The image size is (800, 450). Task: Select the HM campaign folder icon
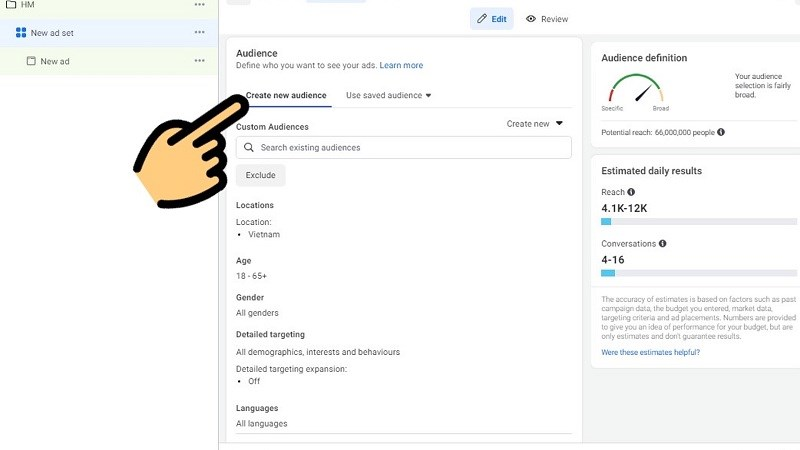(x=11, y=4)
